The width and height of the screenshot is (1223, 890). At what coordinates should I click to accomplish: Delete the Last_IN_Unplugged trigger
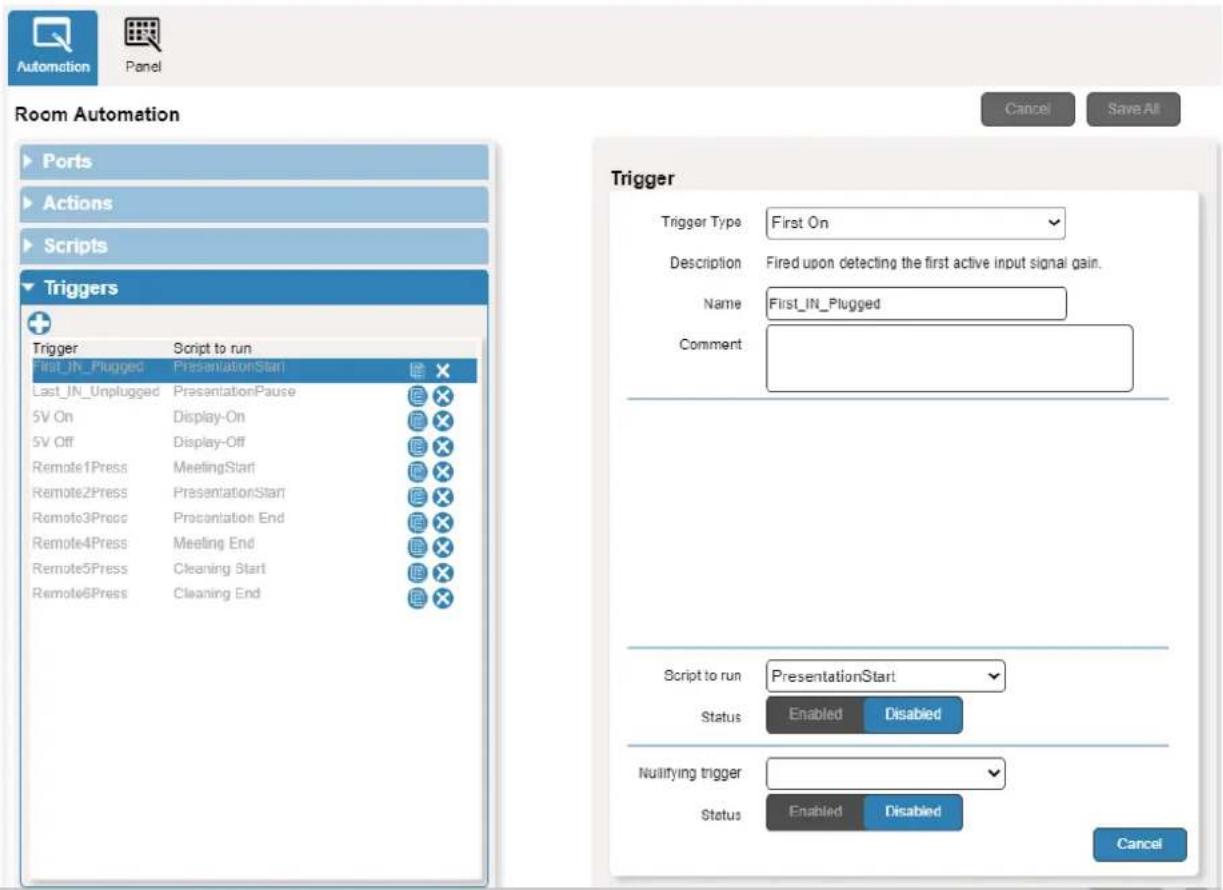point(443,397)
